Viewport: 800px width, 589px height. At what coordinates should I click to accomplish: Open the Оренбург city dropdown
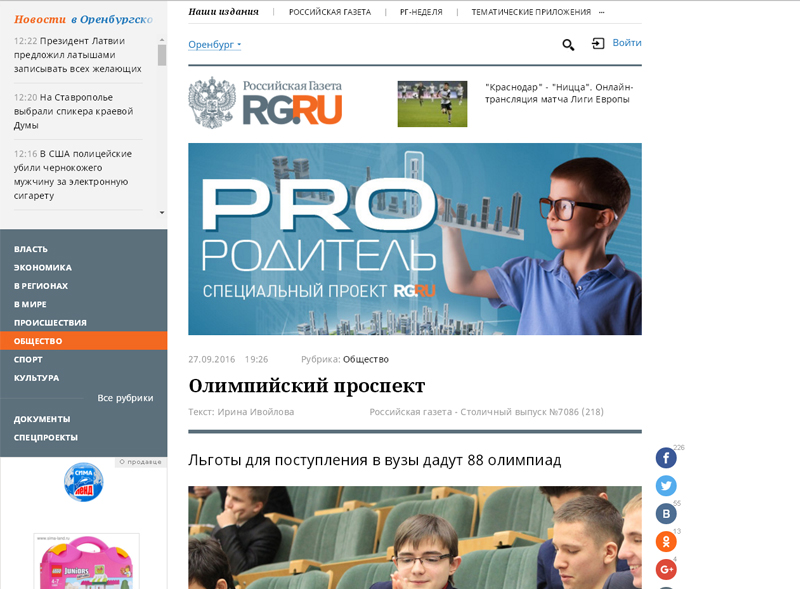214,44
